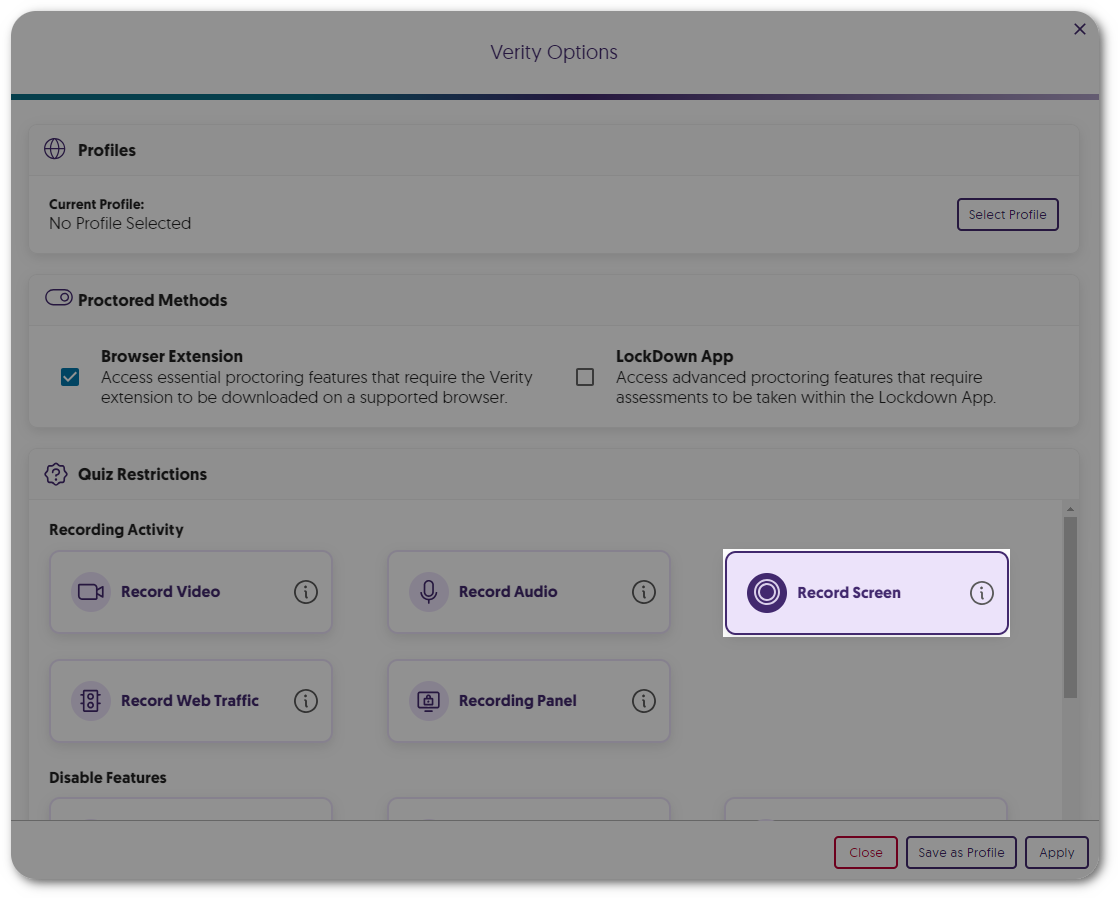Open the info tooltip for Record Audio
The image size is (1118, 898).
[644, 592]
